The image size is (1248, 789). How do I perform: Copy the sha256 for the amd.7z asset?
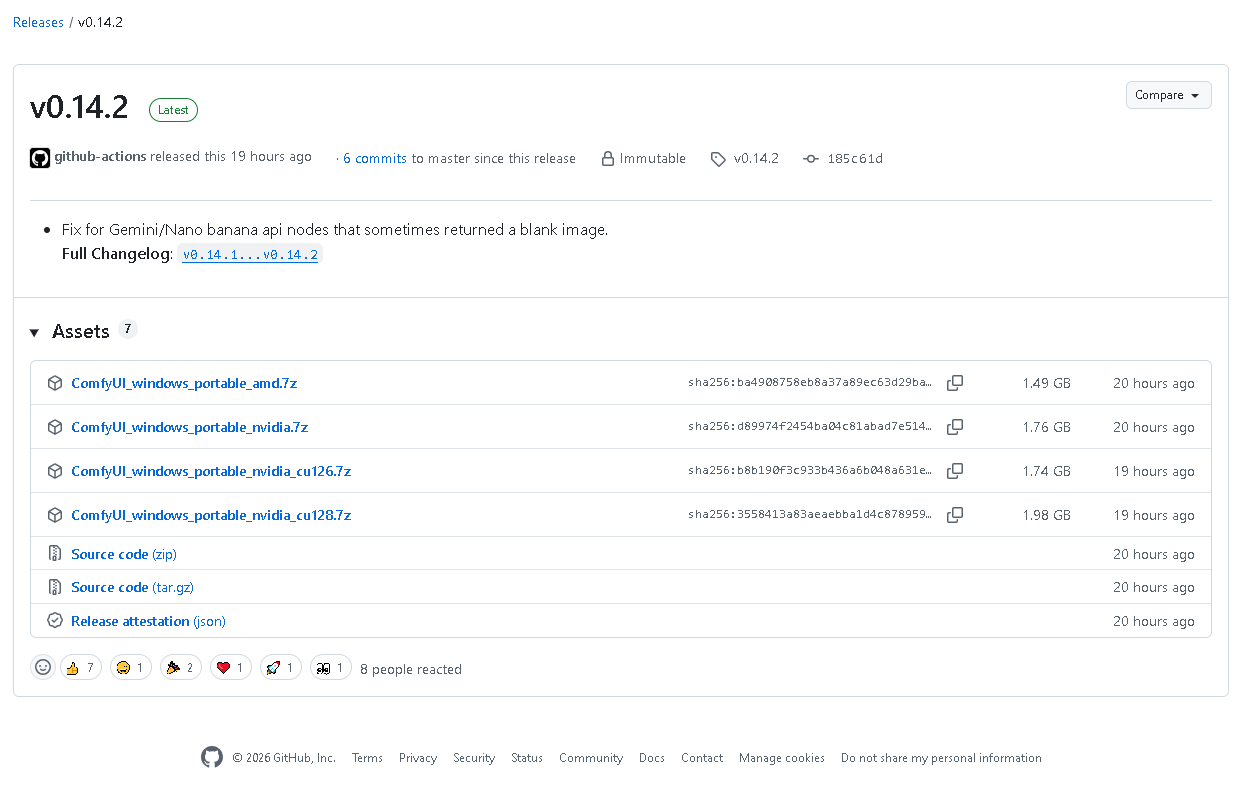[955, 383]
